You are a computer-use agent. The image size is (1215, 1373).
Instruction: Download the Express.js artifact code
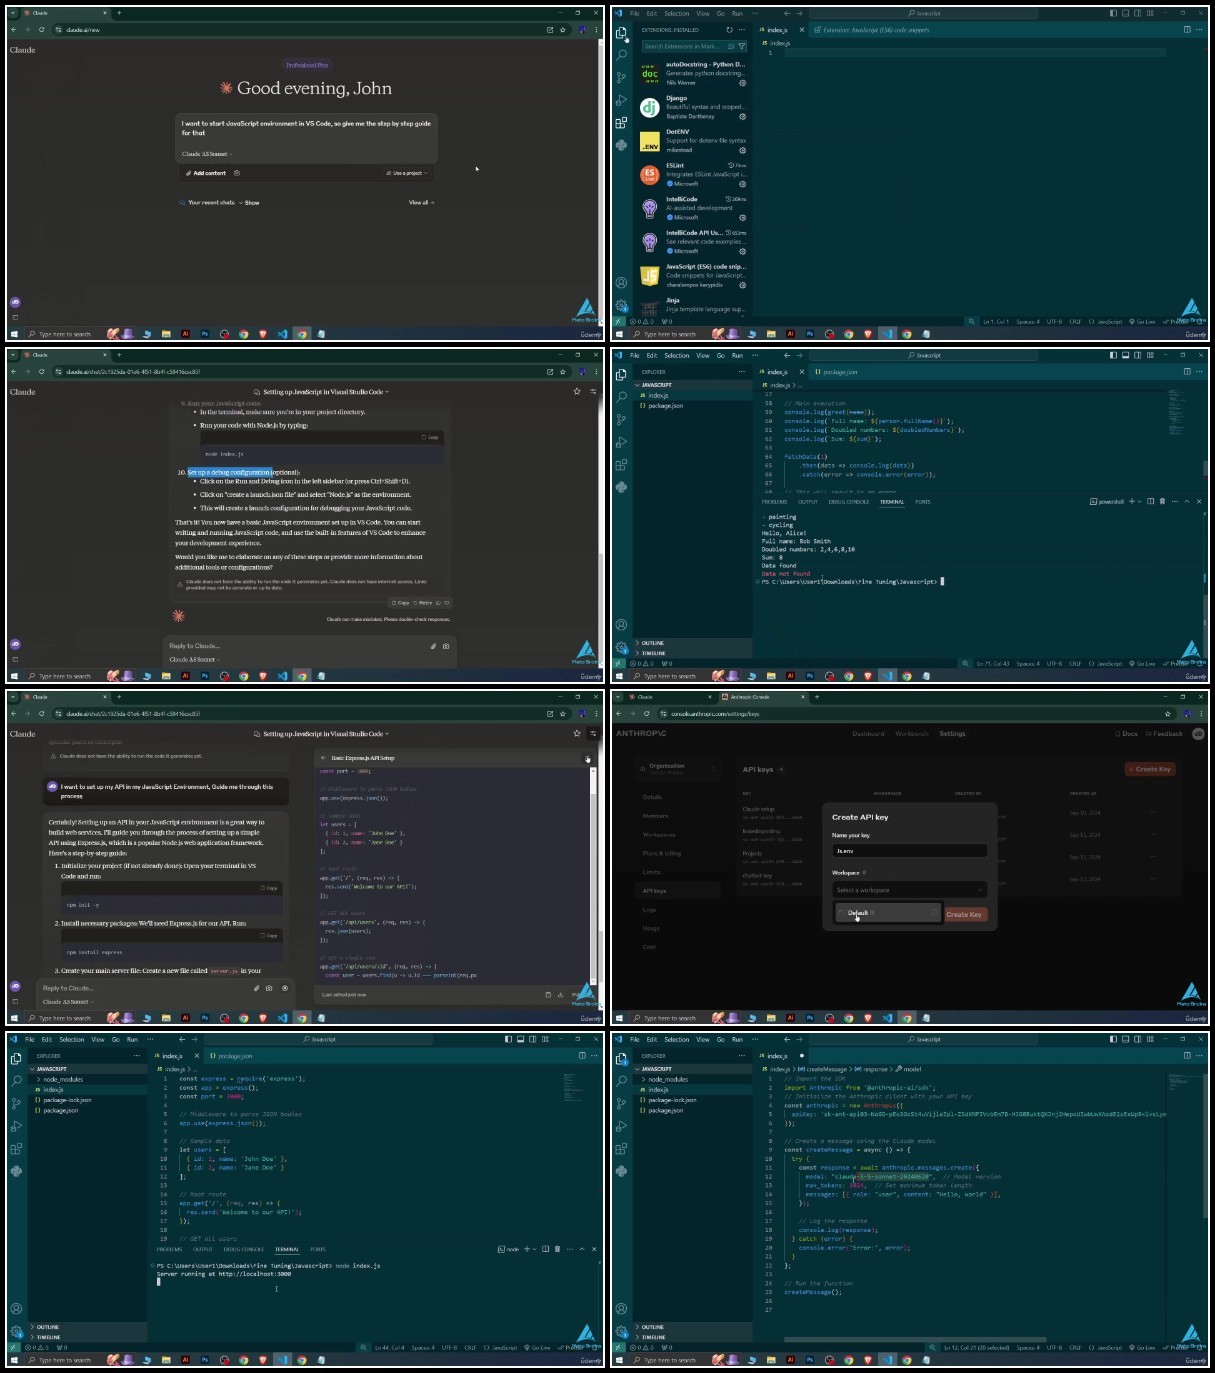pyautogui.click(x=560, y=995)
